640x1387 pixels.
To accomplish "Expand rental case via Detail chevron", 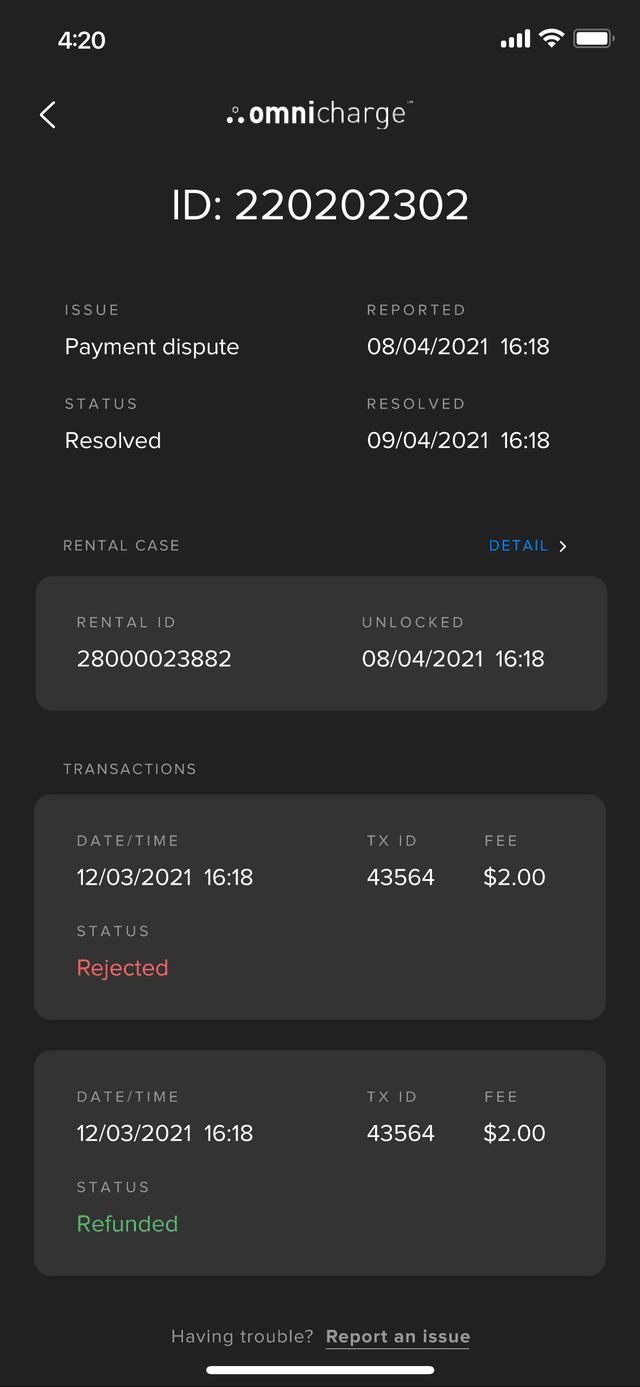I will tap(563, 546).
